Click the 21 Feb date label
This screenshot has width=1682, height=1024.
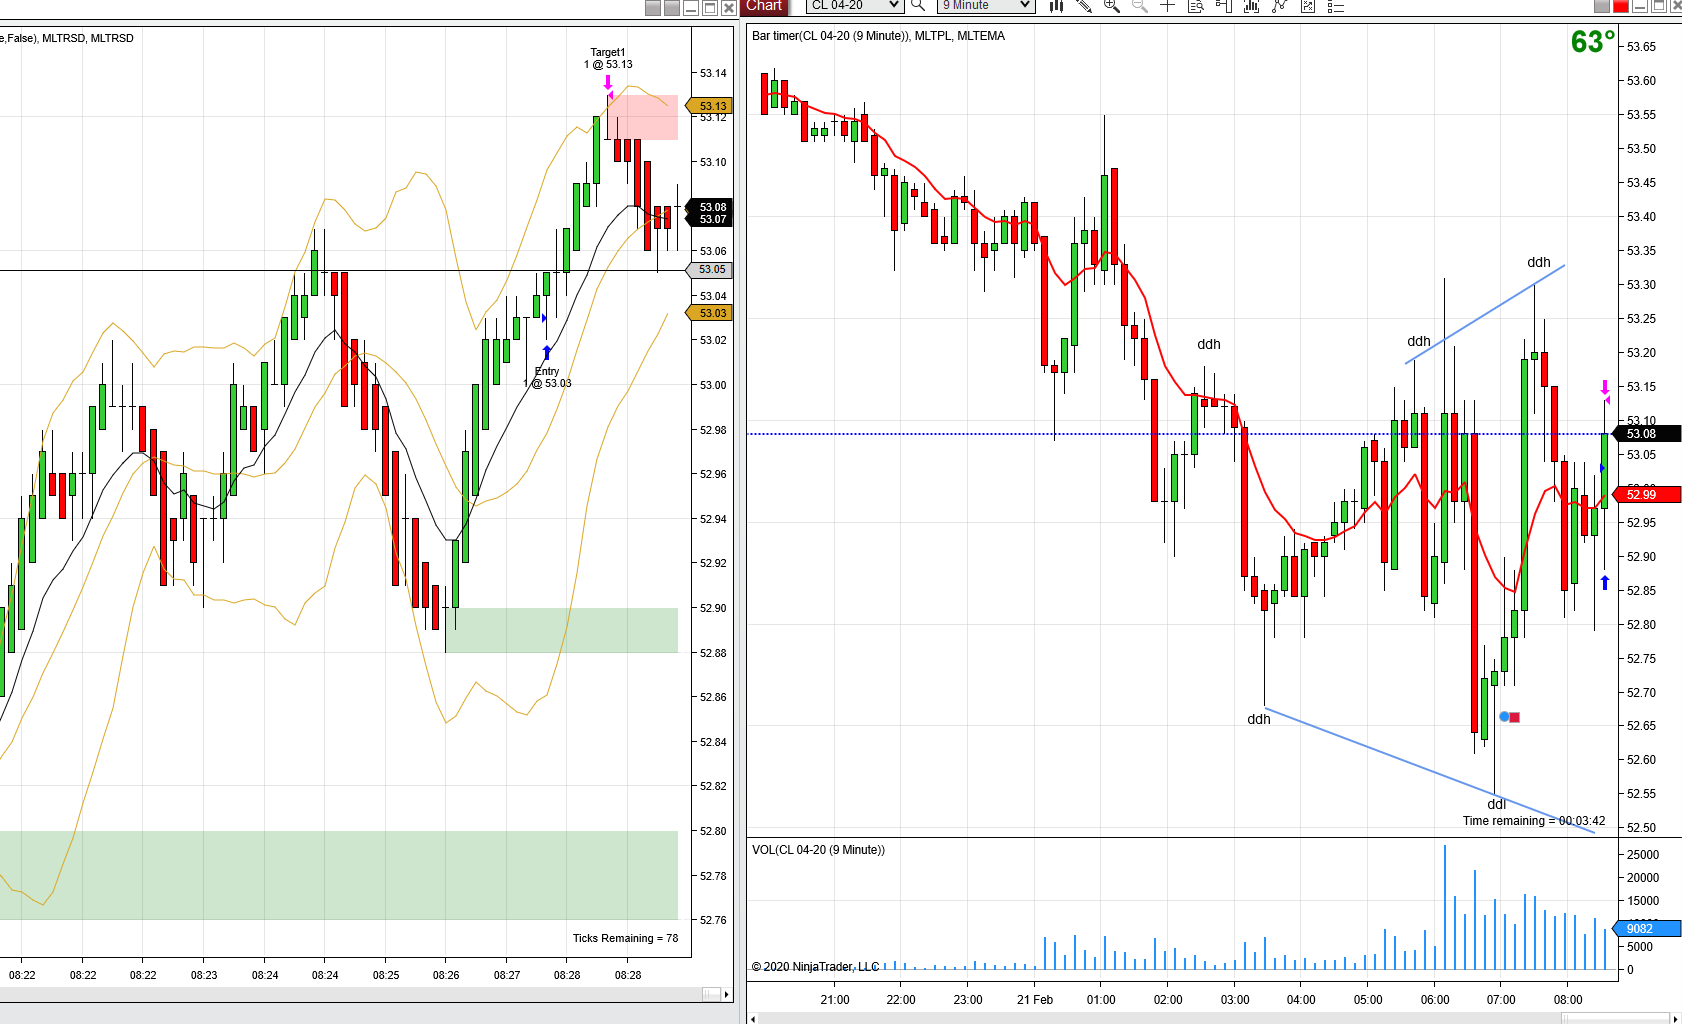pos(1035,1000)
